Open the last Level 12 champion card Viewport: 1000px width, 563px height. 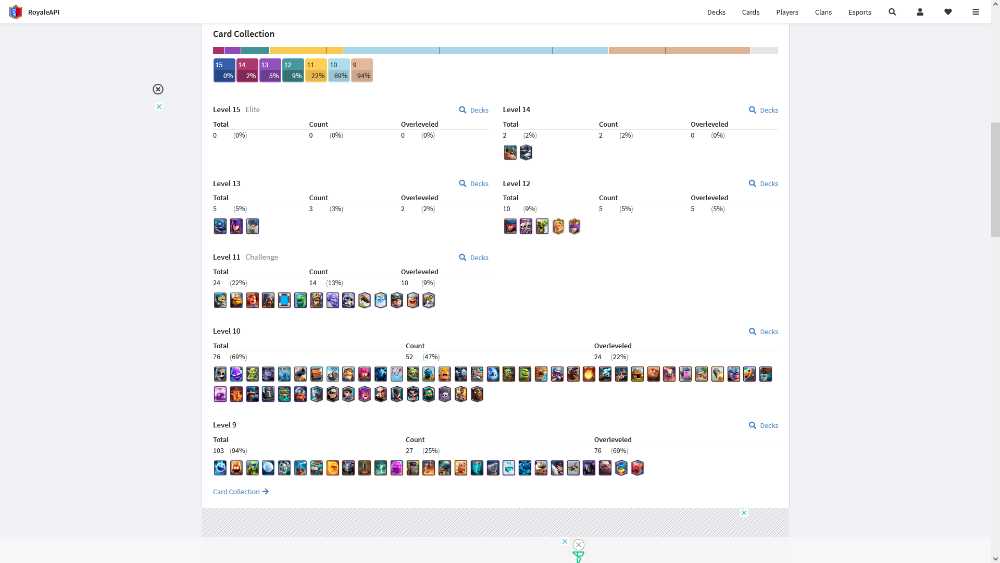[x=574, y=226]
